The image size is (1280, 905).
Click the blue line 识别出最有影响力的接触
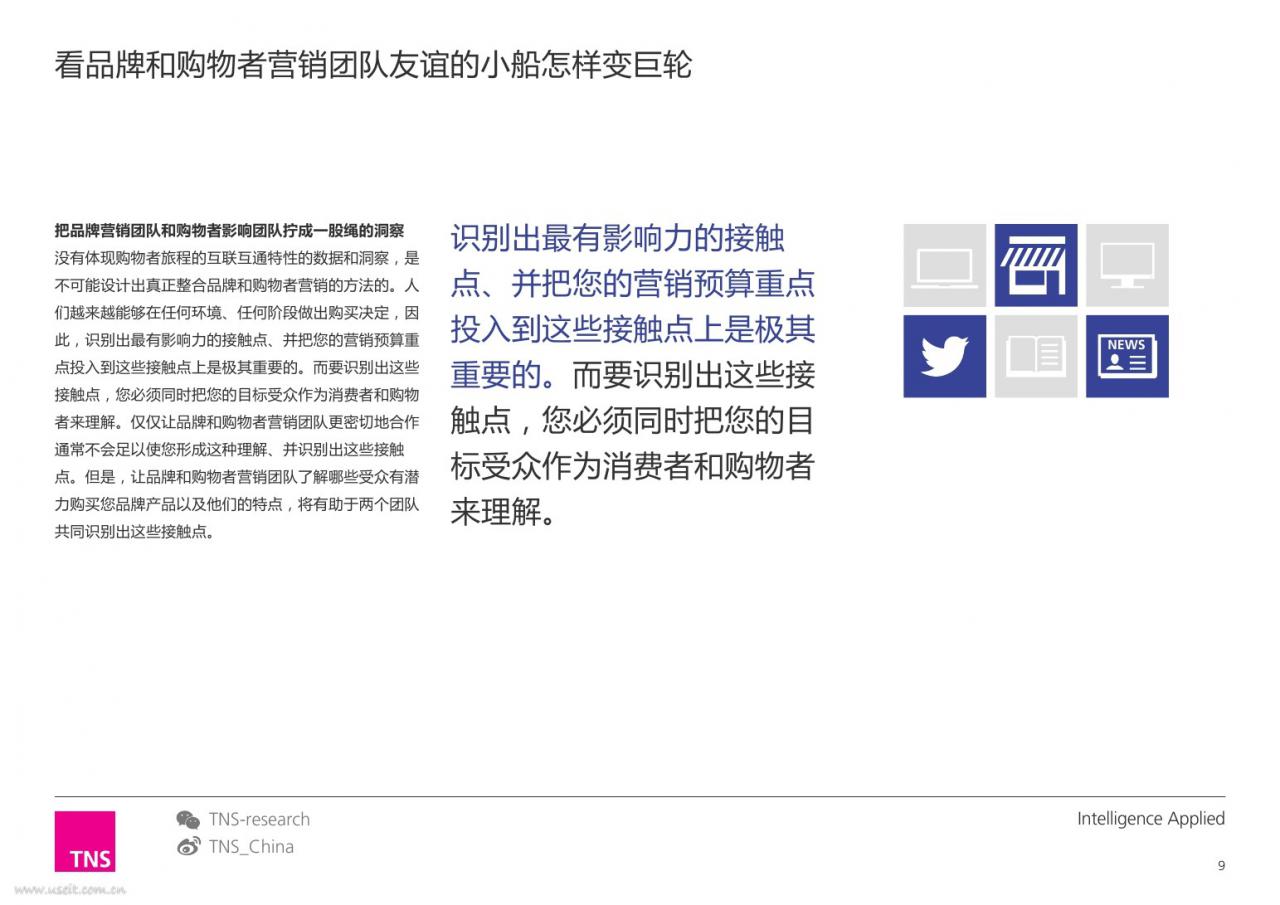click(x=618, y=238)
